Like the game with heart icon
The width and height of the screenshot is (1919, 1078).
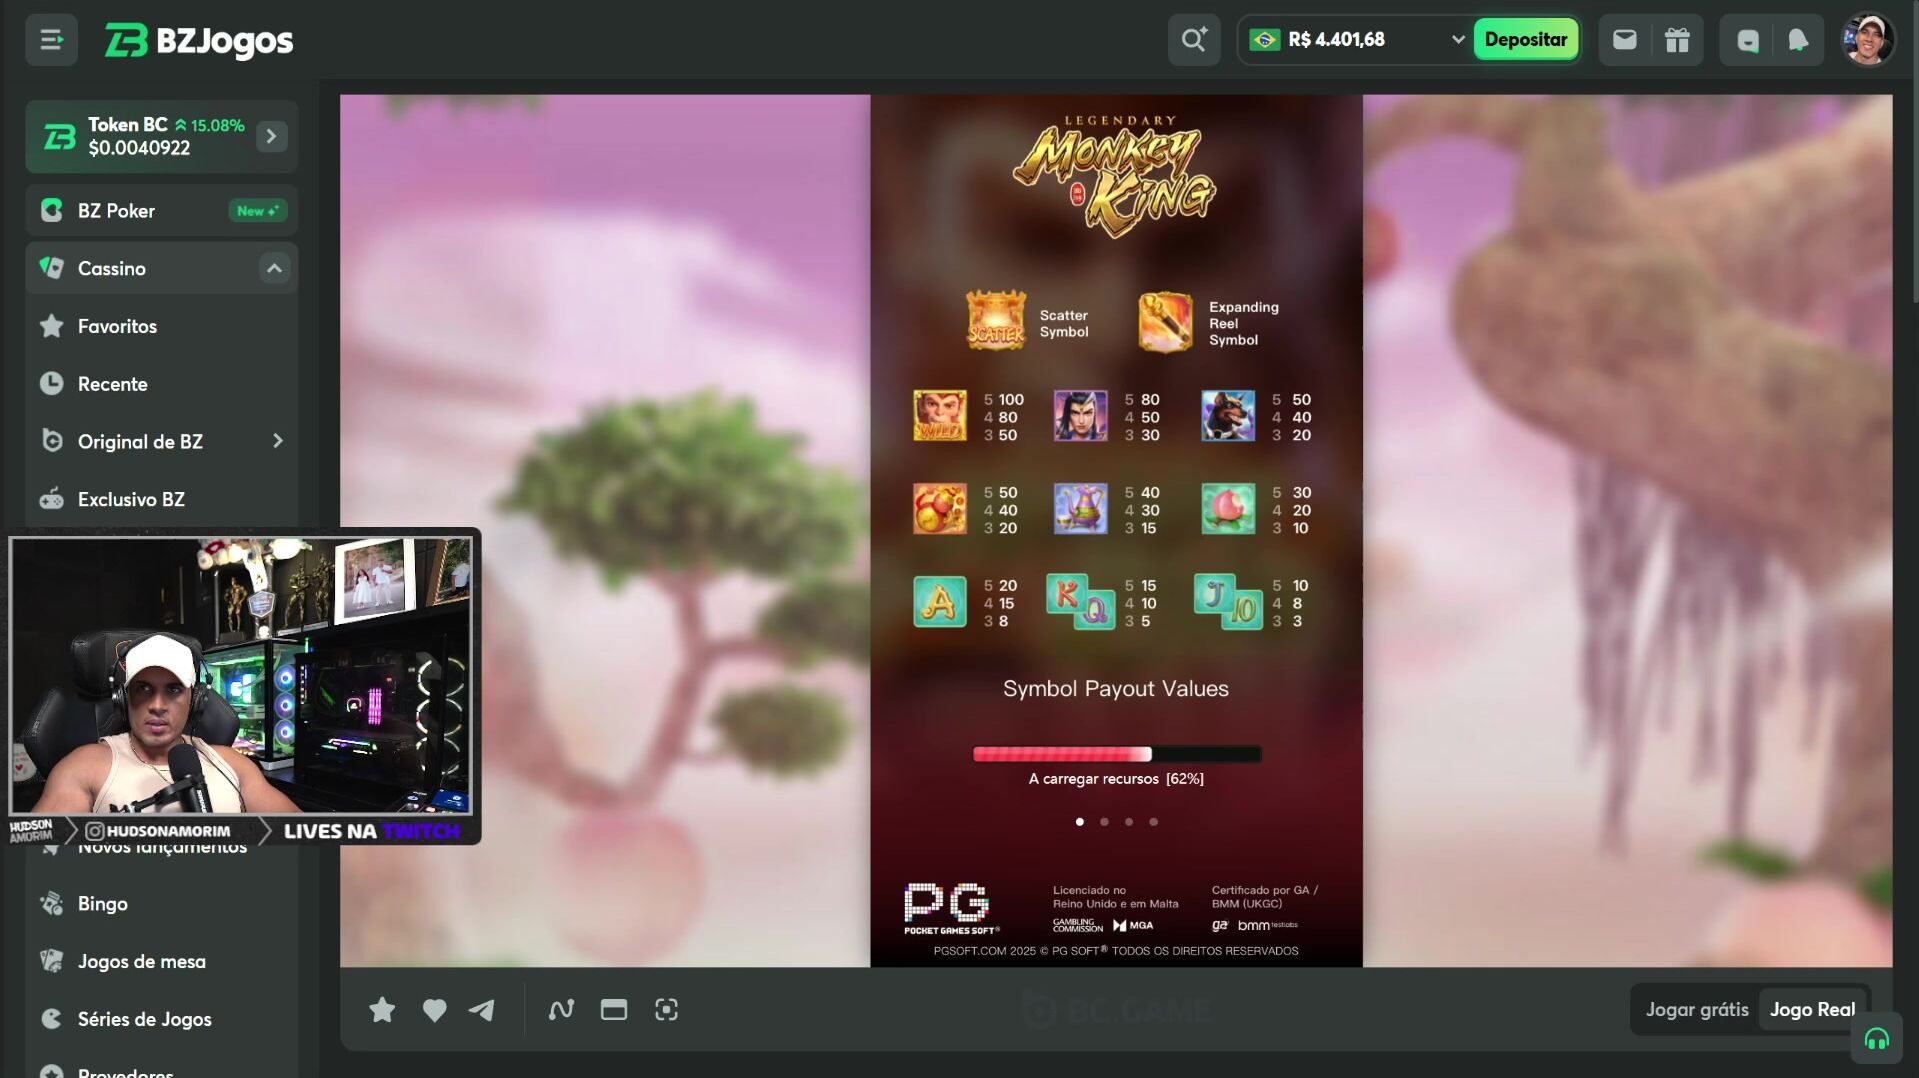[x=434, y=1010]
